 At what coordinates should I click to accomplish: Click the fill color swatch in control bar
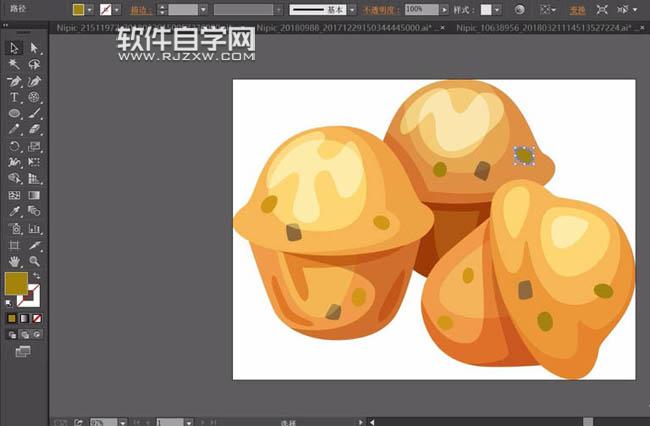tap(78, 10)
